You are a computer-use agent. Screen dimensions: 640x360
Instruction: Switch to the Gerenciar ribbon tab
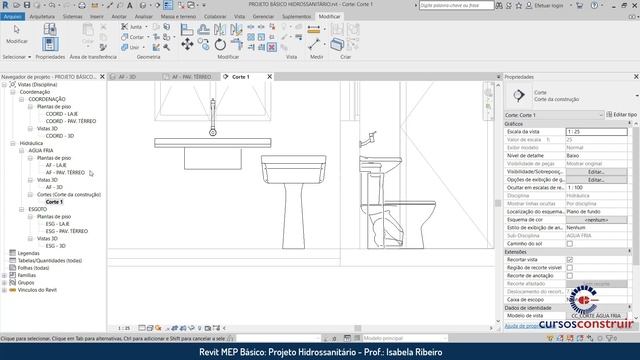pos(263,16)
